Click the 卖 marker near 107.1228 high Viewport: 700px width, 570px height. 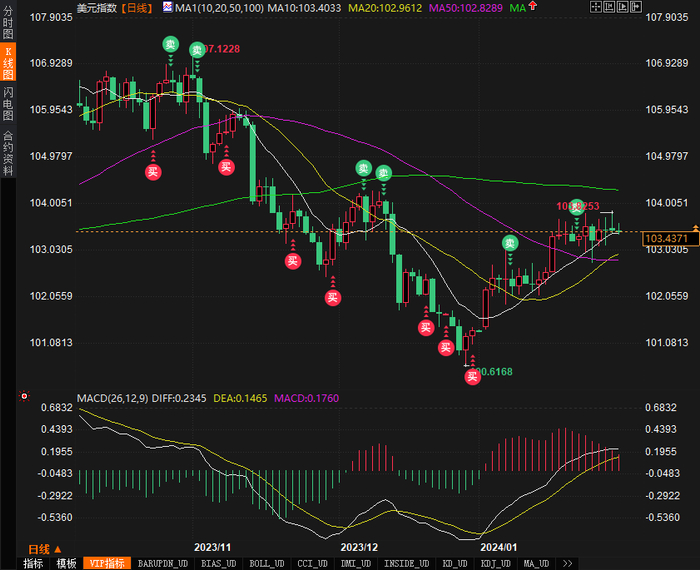pos(197,50)
